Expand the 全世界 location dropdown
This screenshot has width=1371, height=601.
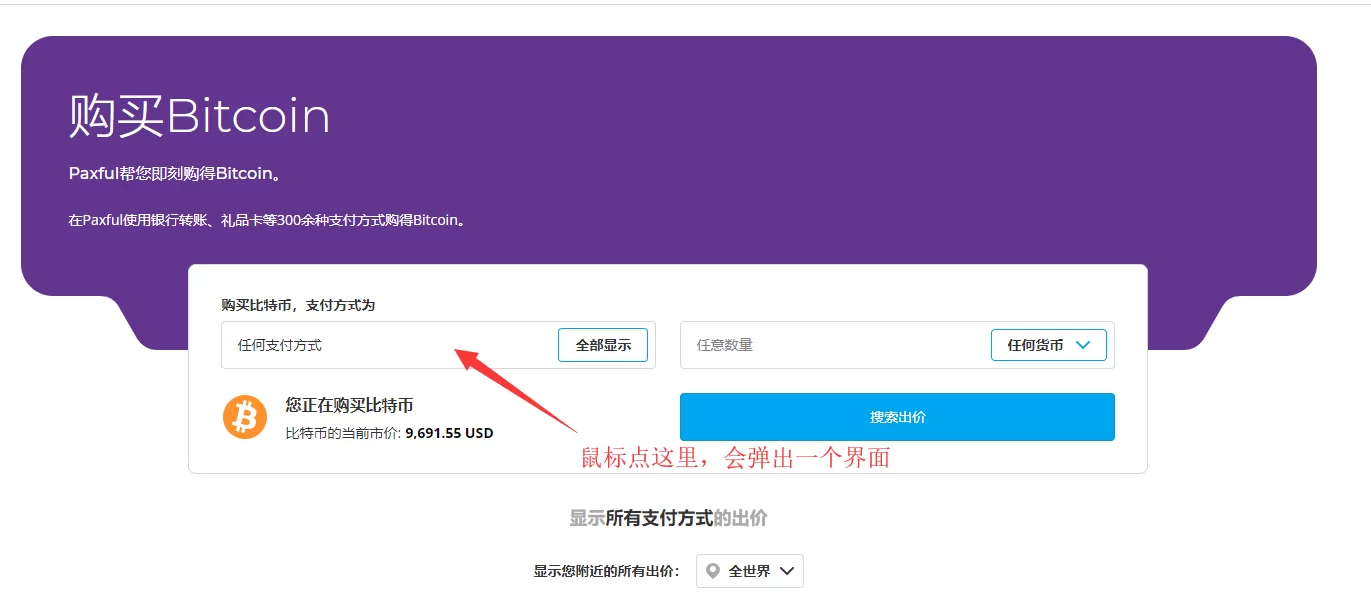tap(750, 571)
